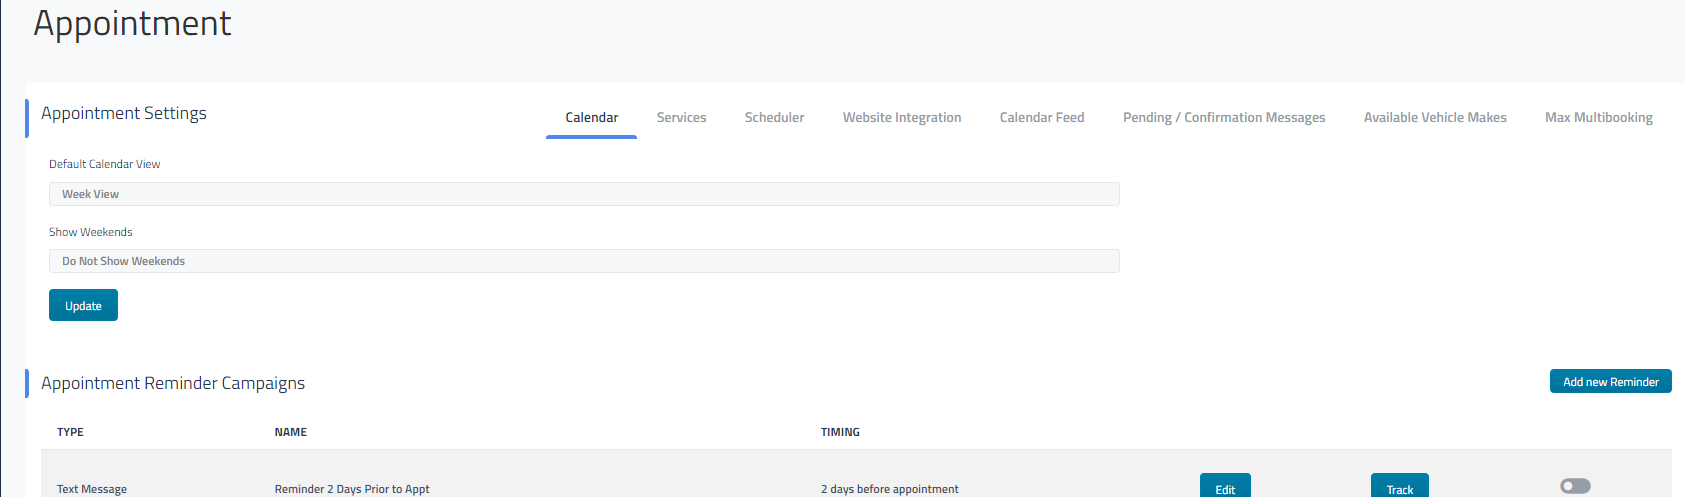Open the Max Multibooking tab
This screenshot has width=1685, height=497.
click(1598, 118)
